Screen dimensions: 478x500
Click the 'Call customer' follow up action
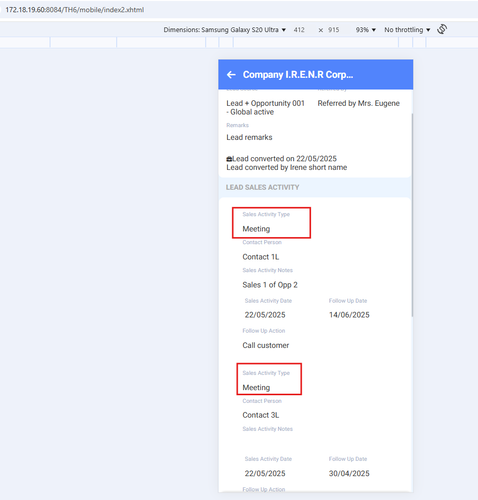click(x=266, y=345)
